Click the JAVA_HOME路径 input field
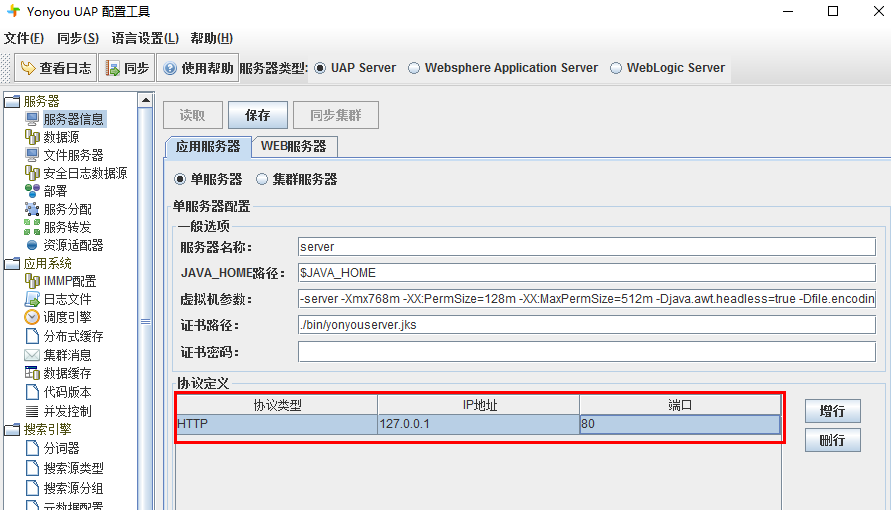This screenshot has height=510, width=891. click(586, 273)
